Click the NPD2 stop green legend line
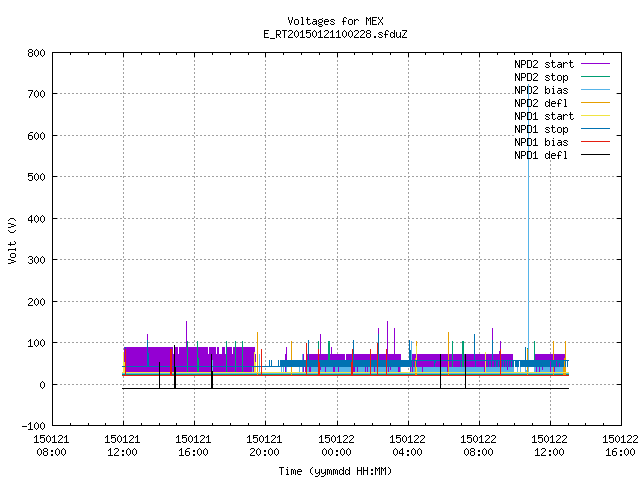The width and height of the screenshot is (640, 480). click(x=595, y=77)
